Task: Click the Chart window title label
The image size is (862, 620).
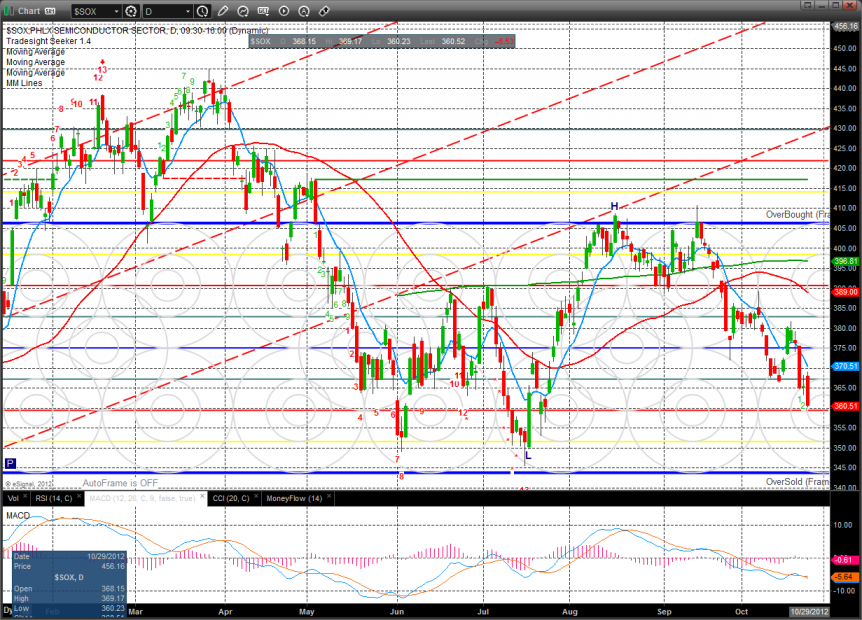Action: coord(29,11)
